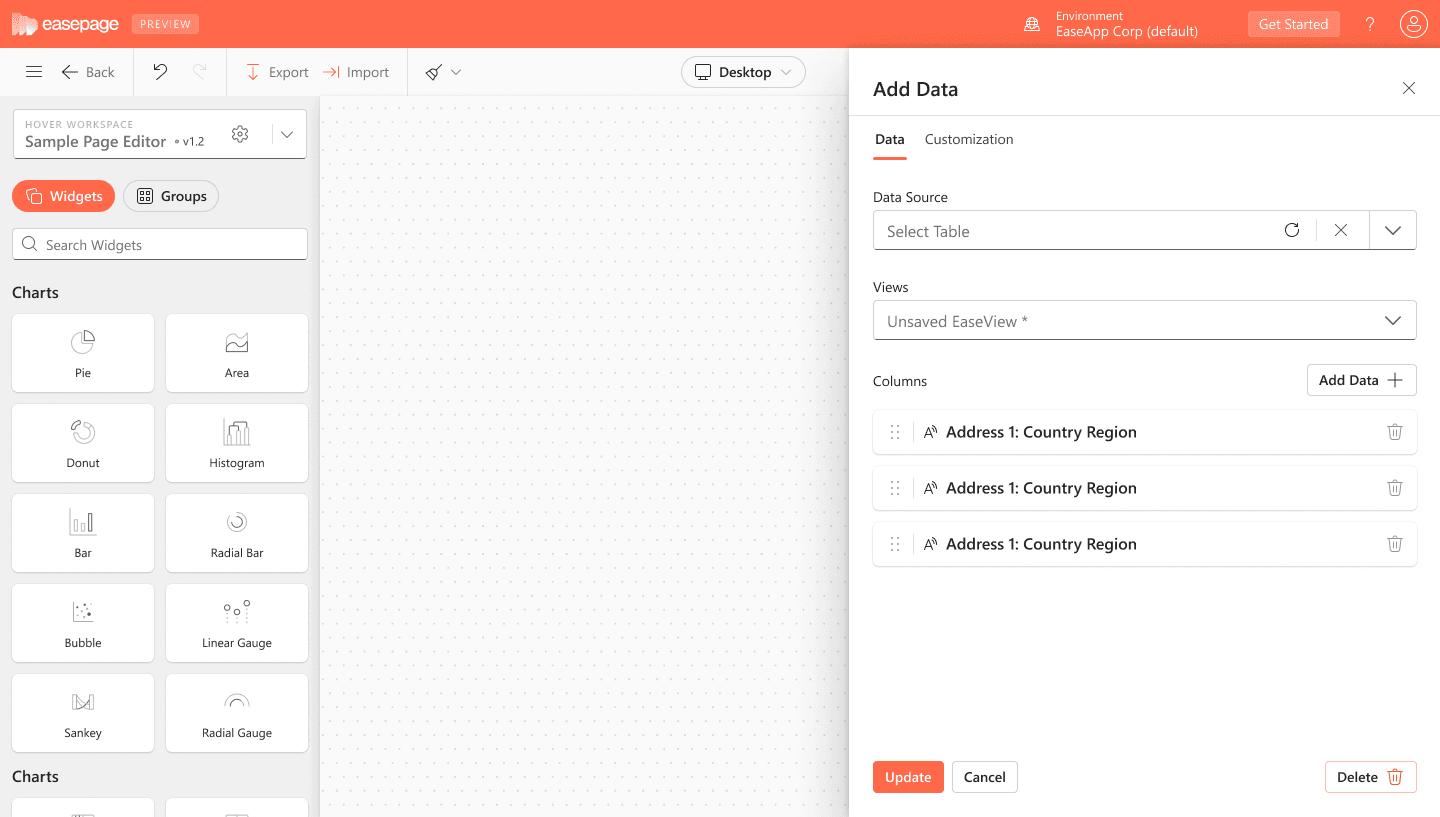
Task: Export the page
Action: (277, 72)
